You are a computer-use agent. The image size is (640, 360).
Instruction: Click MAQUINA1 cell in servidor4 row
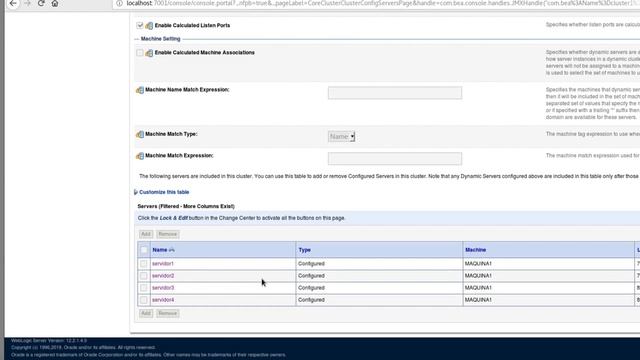click(x=478, y=300)
